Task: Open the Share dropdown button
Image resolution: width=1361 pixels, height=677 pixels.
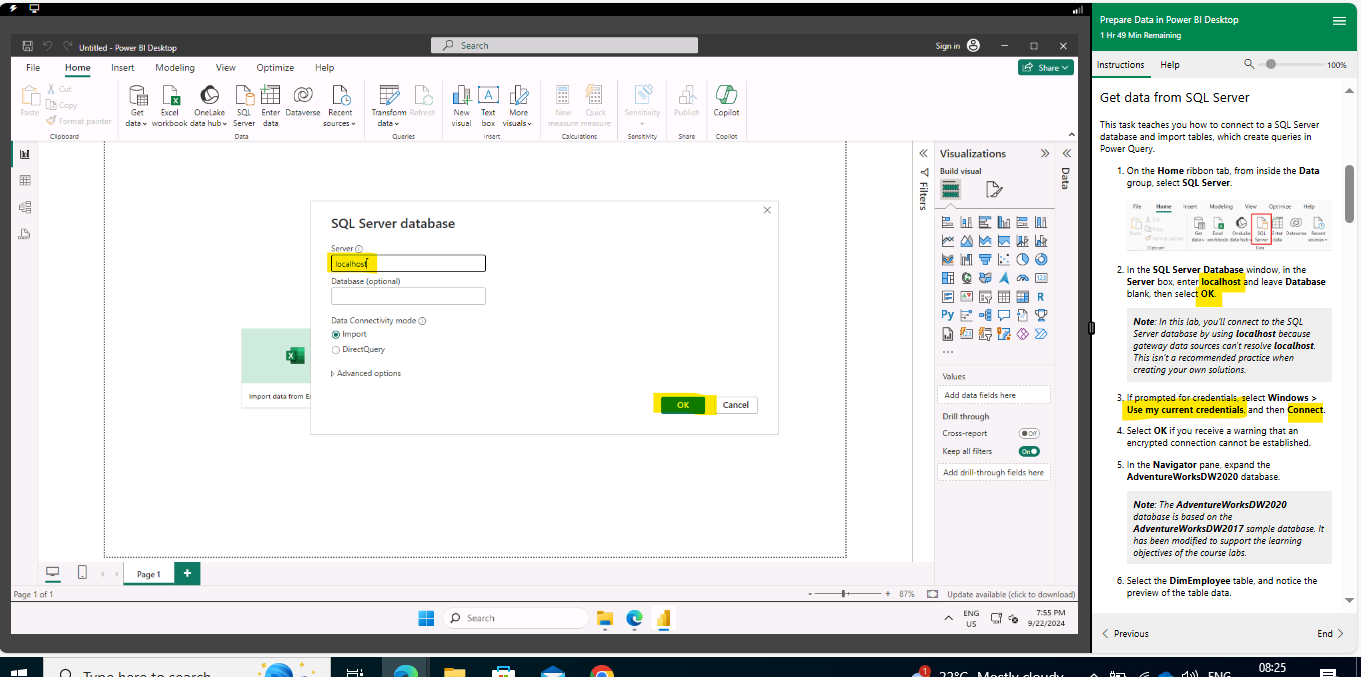Action: (x=1046, y=67)
